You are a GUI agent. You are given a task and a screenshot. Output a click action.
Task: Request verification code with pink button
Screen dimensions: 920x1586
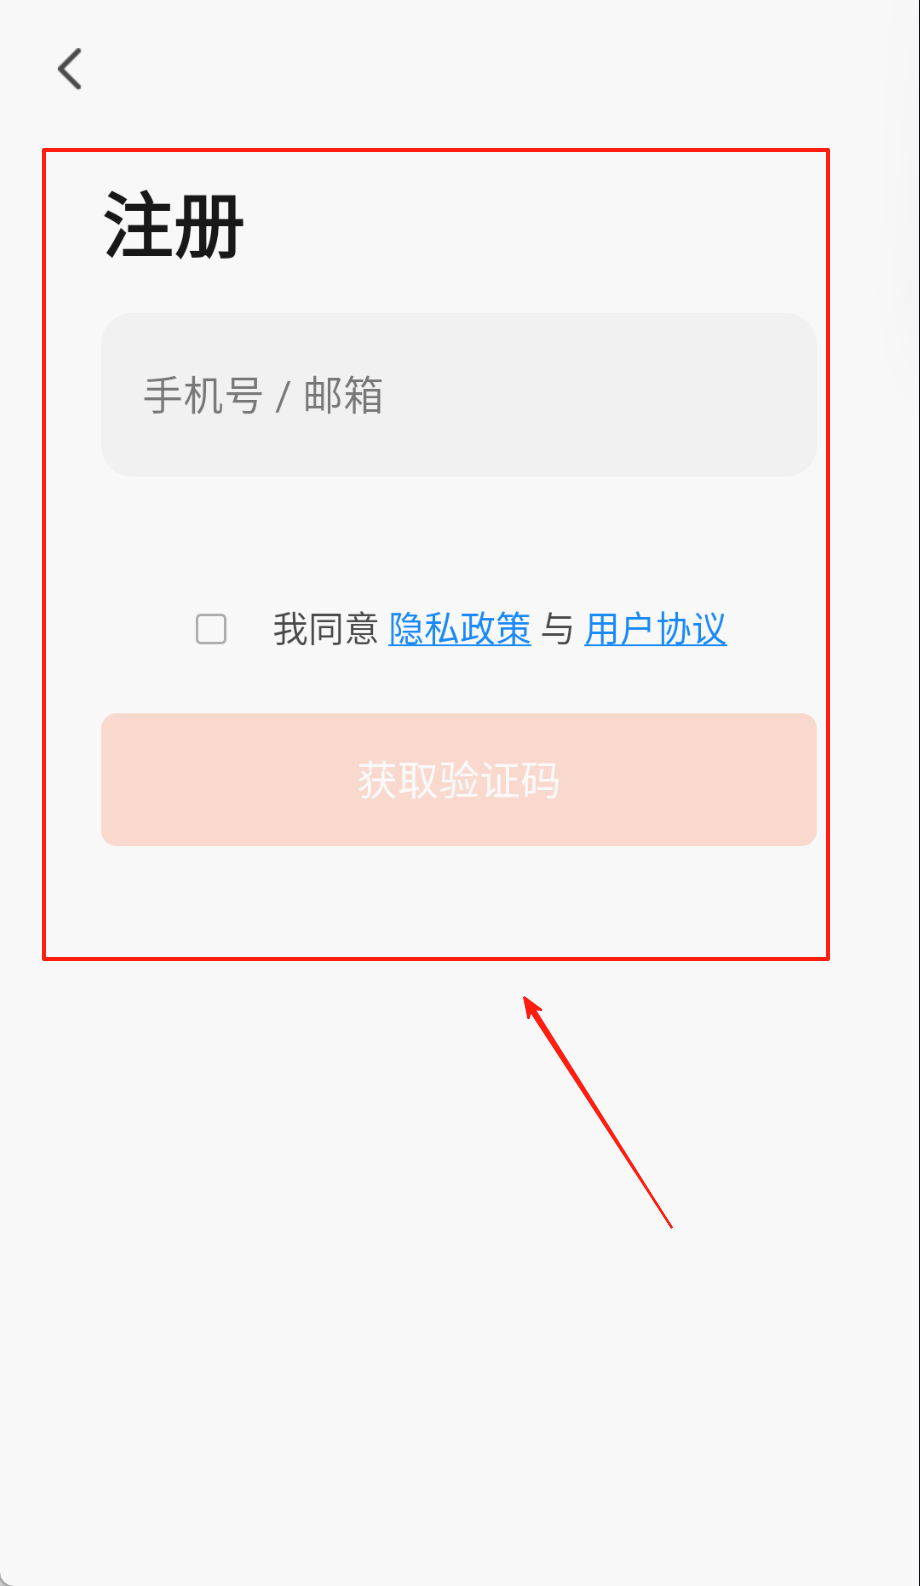pos(459,779)
